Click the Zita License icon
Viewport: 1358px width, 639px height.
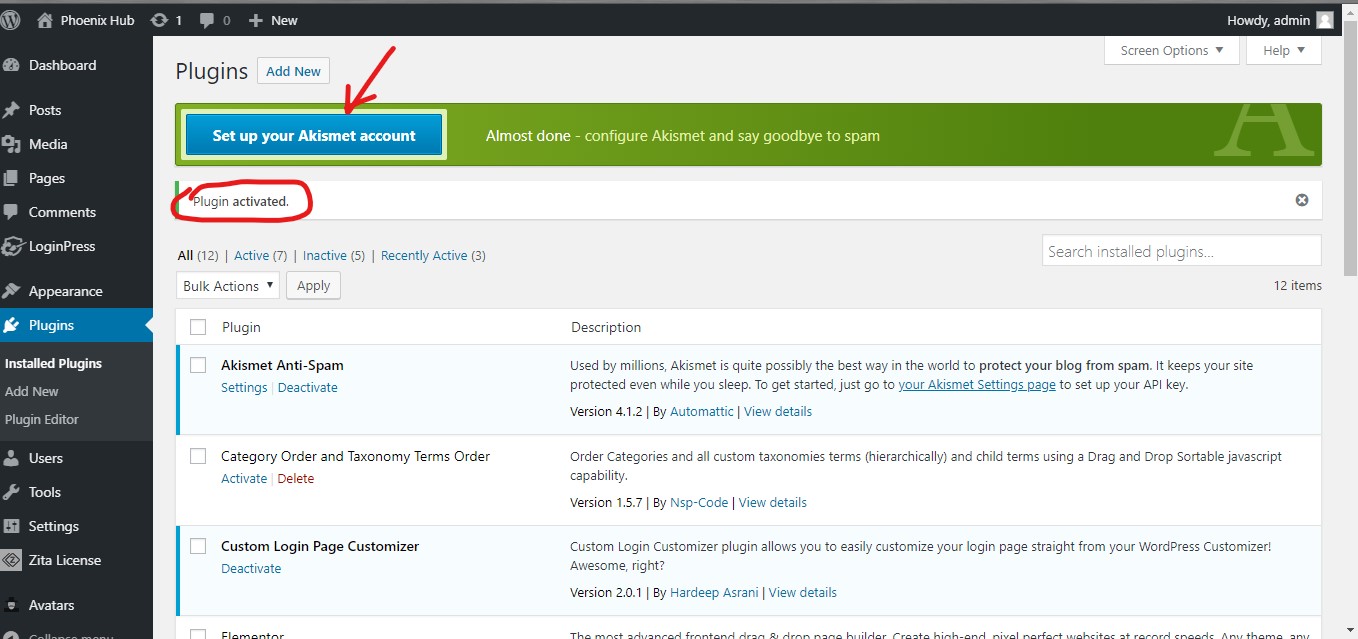(x=12, y=560)
